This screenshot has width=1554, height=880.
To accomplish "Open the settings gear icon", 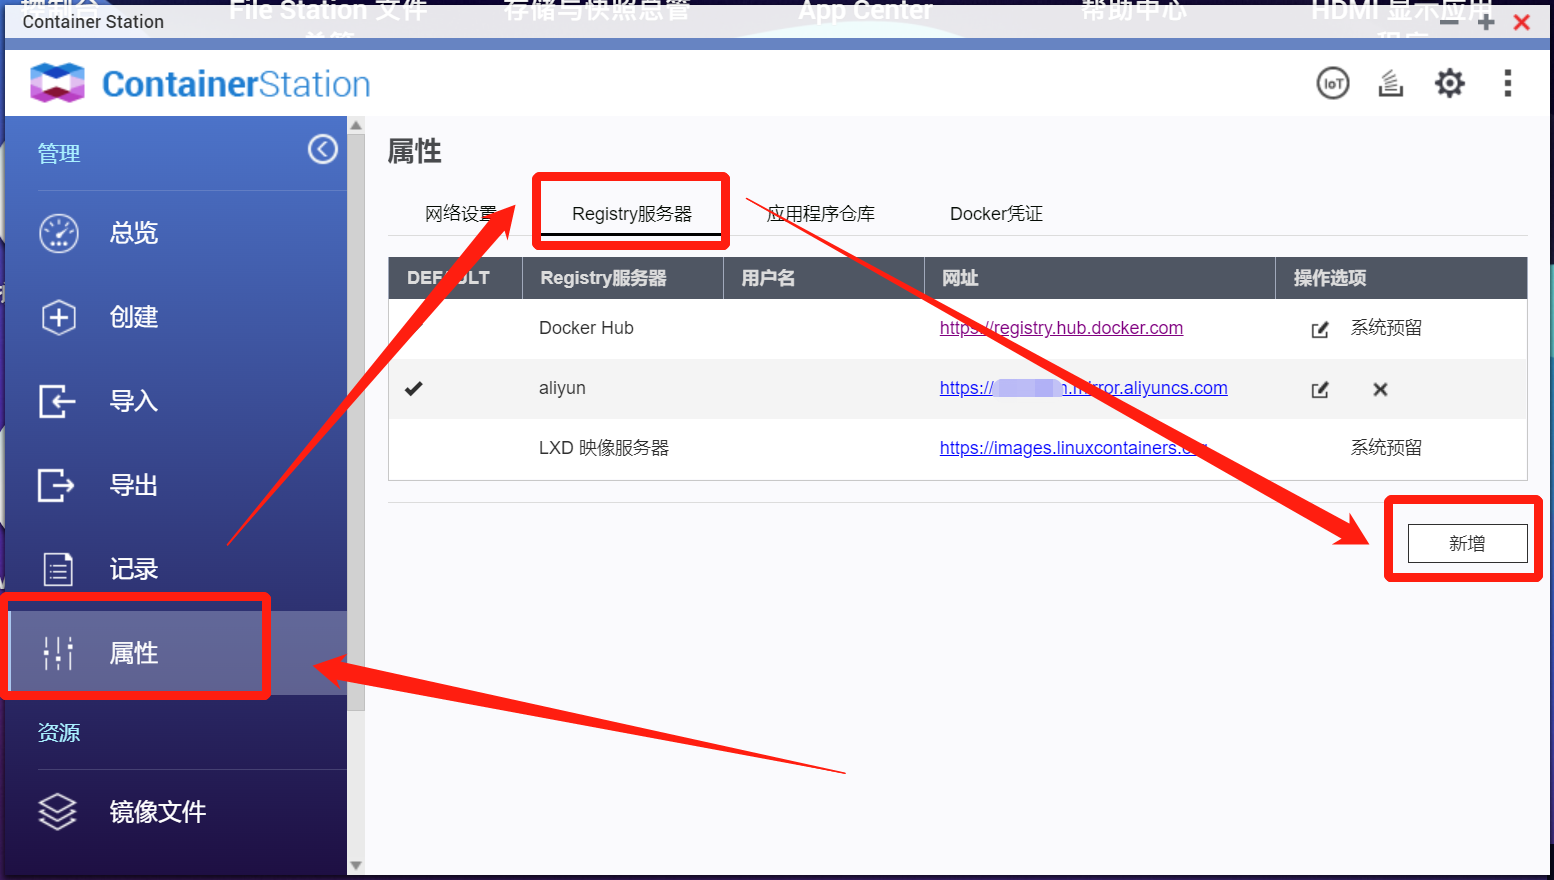I will [1450, 83].
